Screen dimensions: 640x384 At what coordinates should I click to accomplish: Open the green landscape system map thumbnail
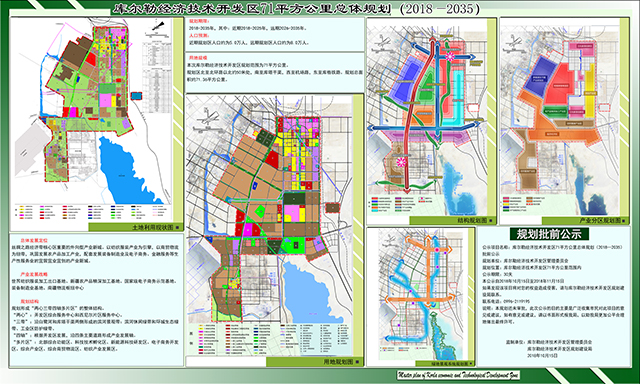[421, 297]
